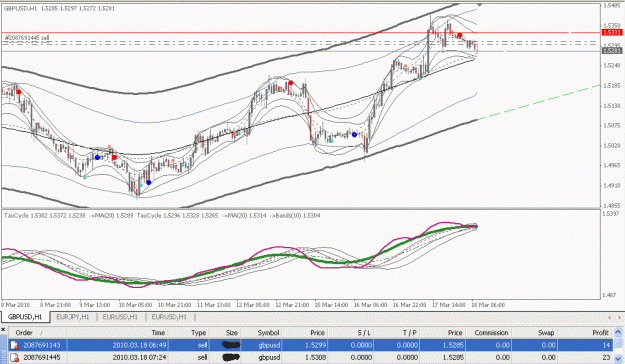Viewport: 625px width, 364px height.
Task: Click the current price label 1.5281 on axis
Action: pyautogui.click(x=612, y=51)
